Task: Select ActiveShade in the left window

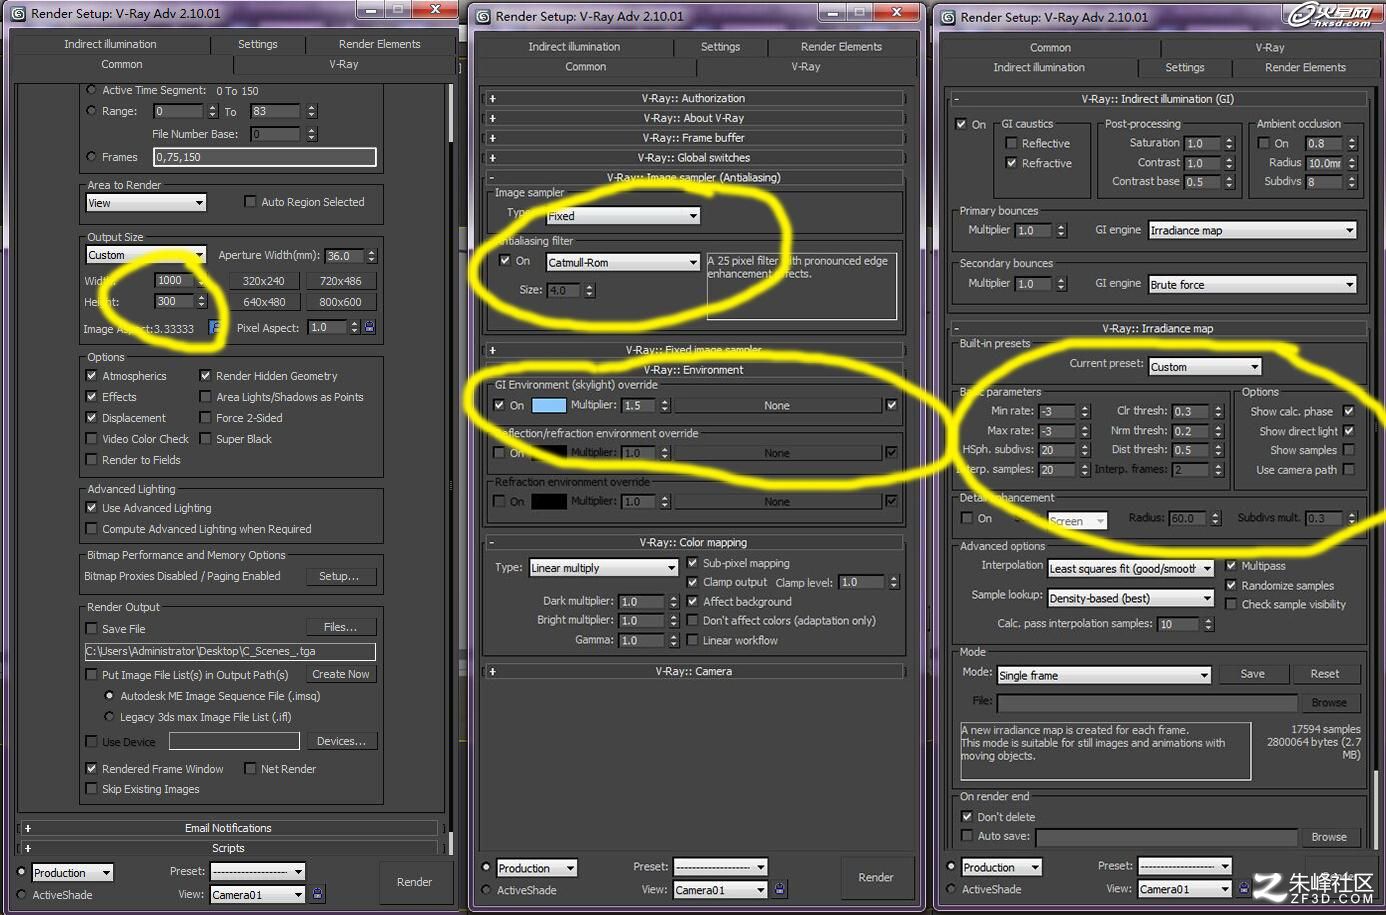Action: [22, 895]
